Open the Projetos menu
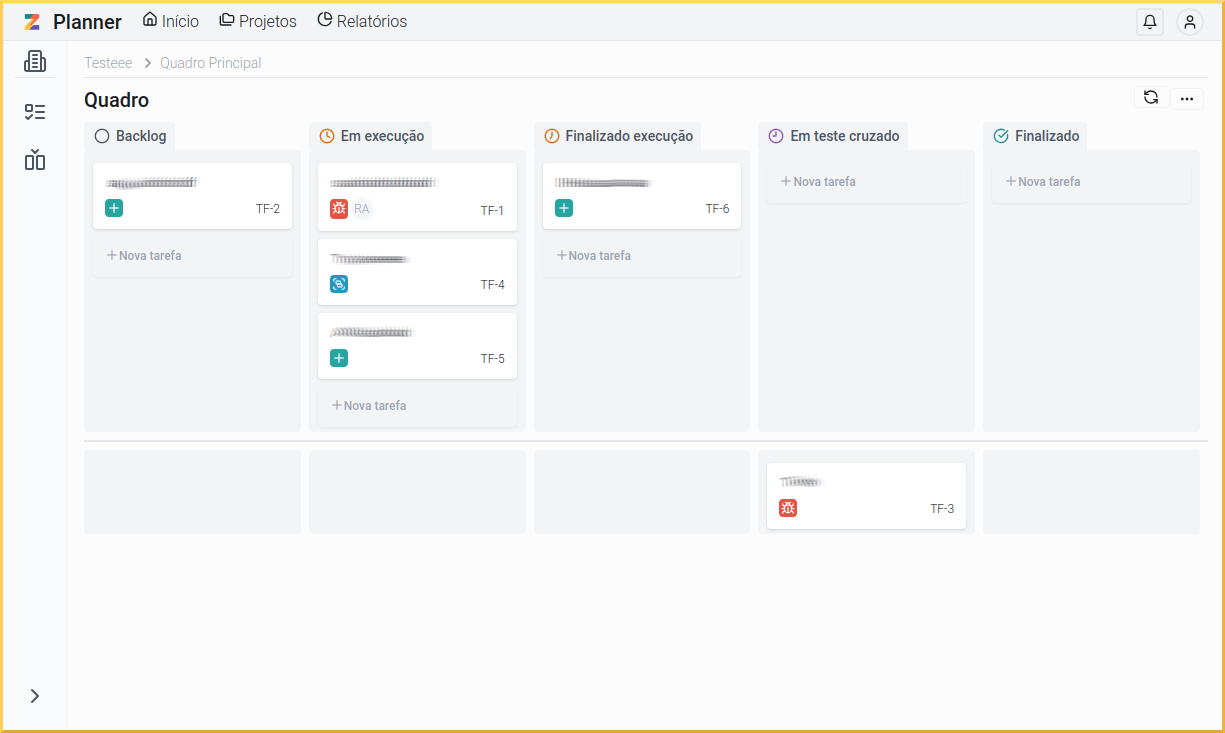Image resolution: width=1225 pixels, height=733 pixels. pos(258,21)
